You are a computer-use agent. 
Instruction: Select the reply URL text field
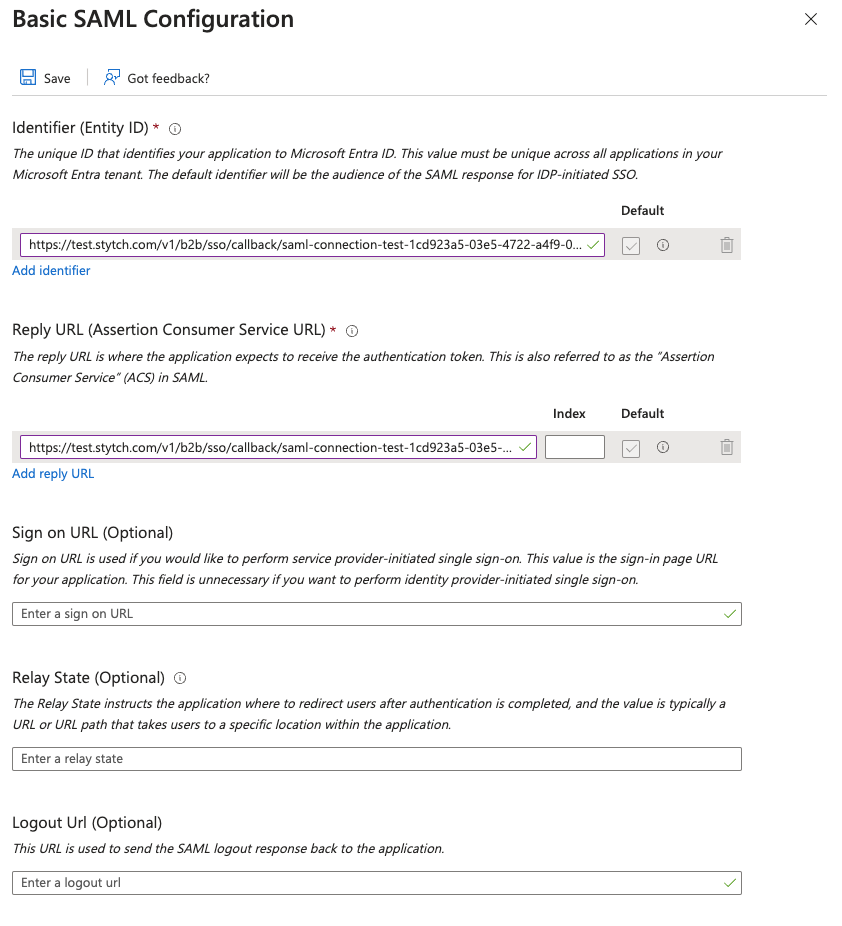tap(270, 447)
